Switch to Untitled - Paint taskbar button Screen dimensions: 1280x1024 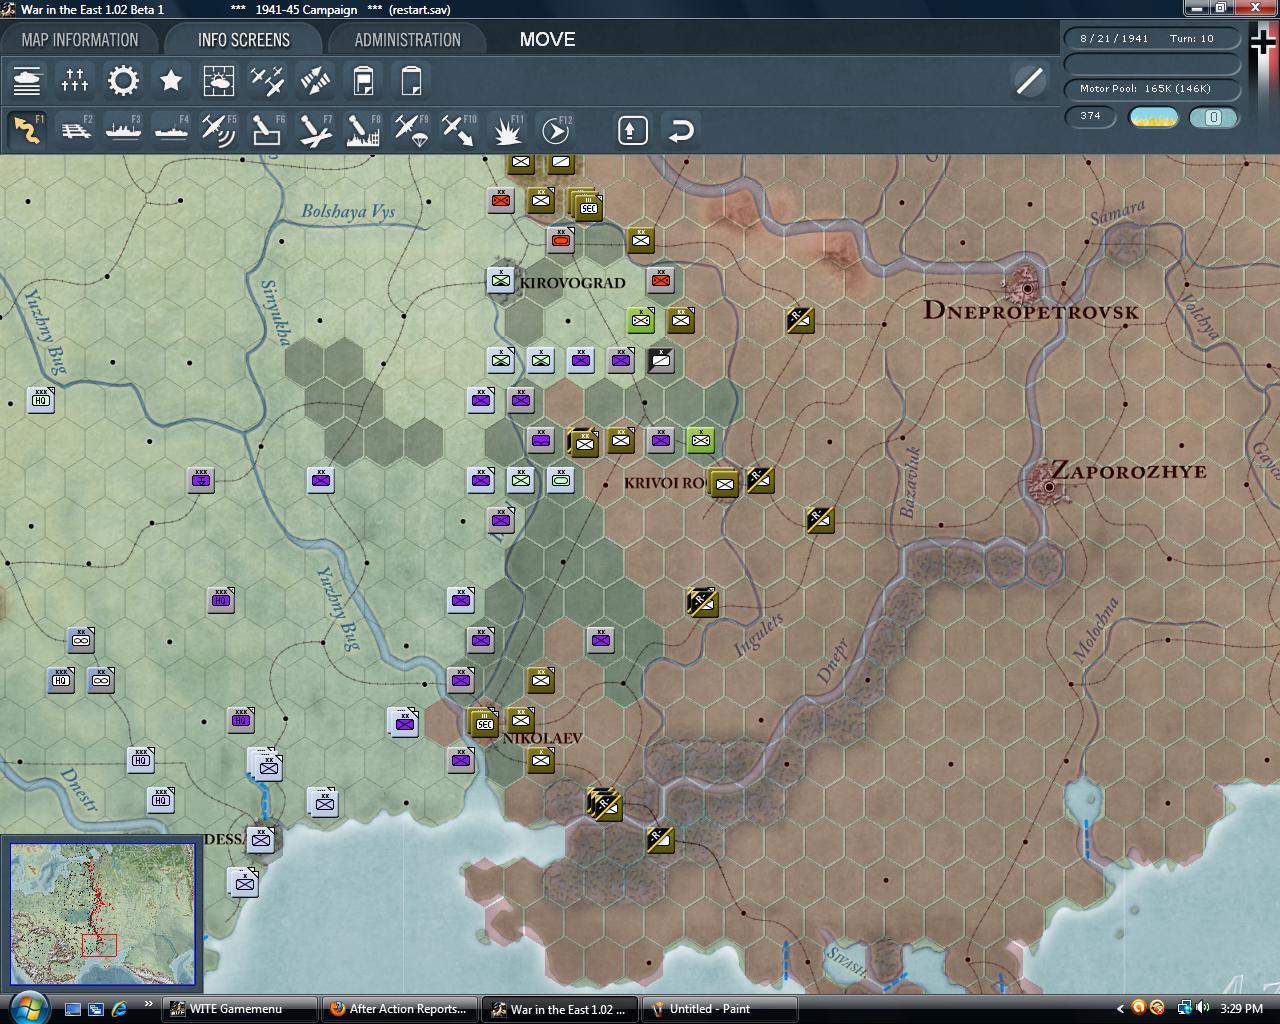(720, 1009)
